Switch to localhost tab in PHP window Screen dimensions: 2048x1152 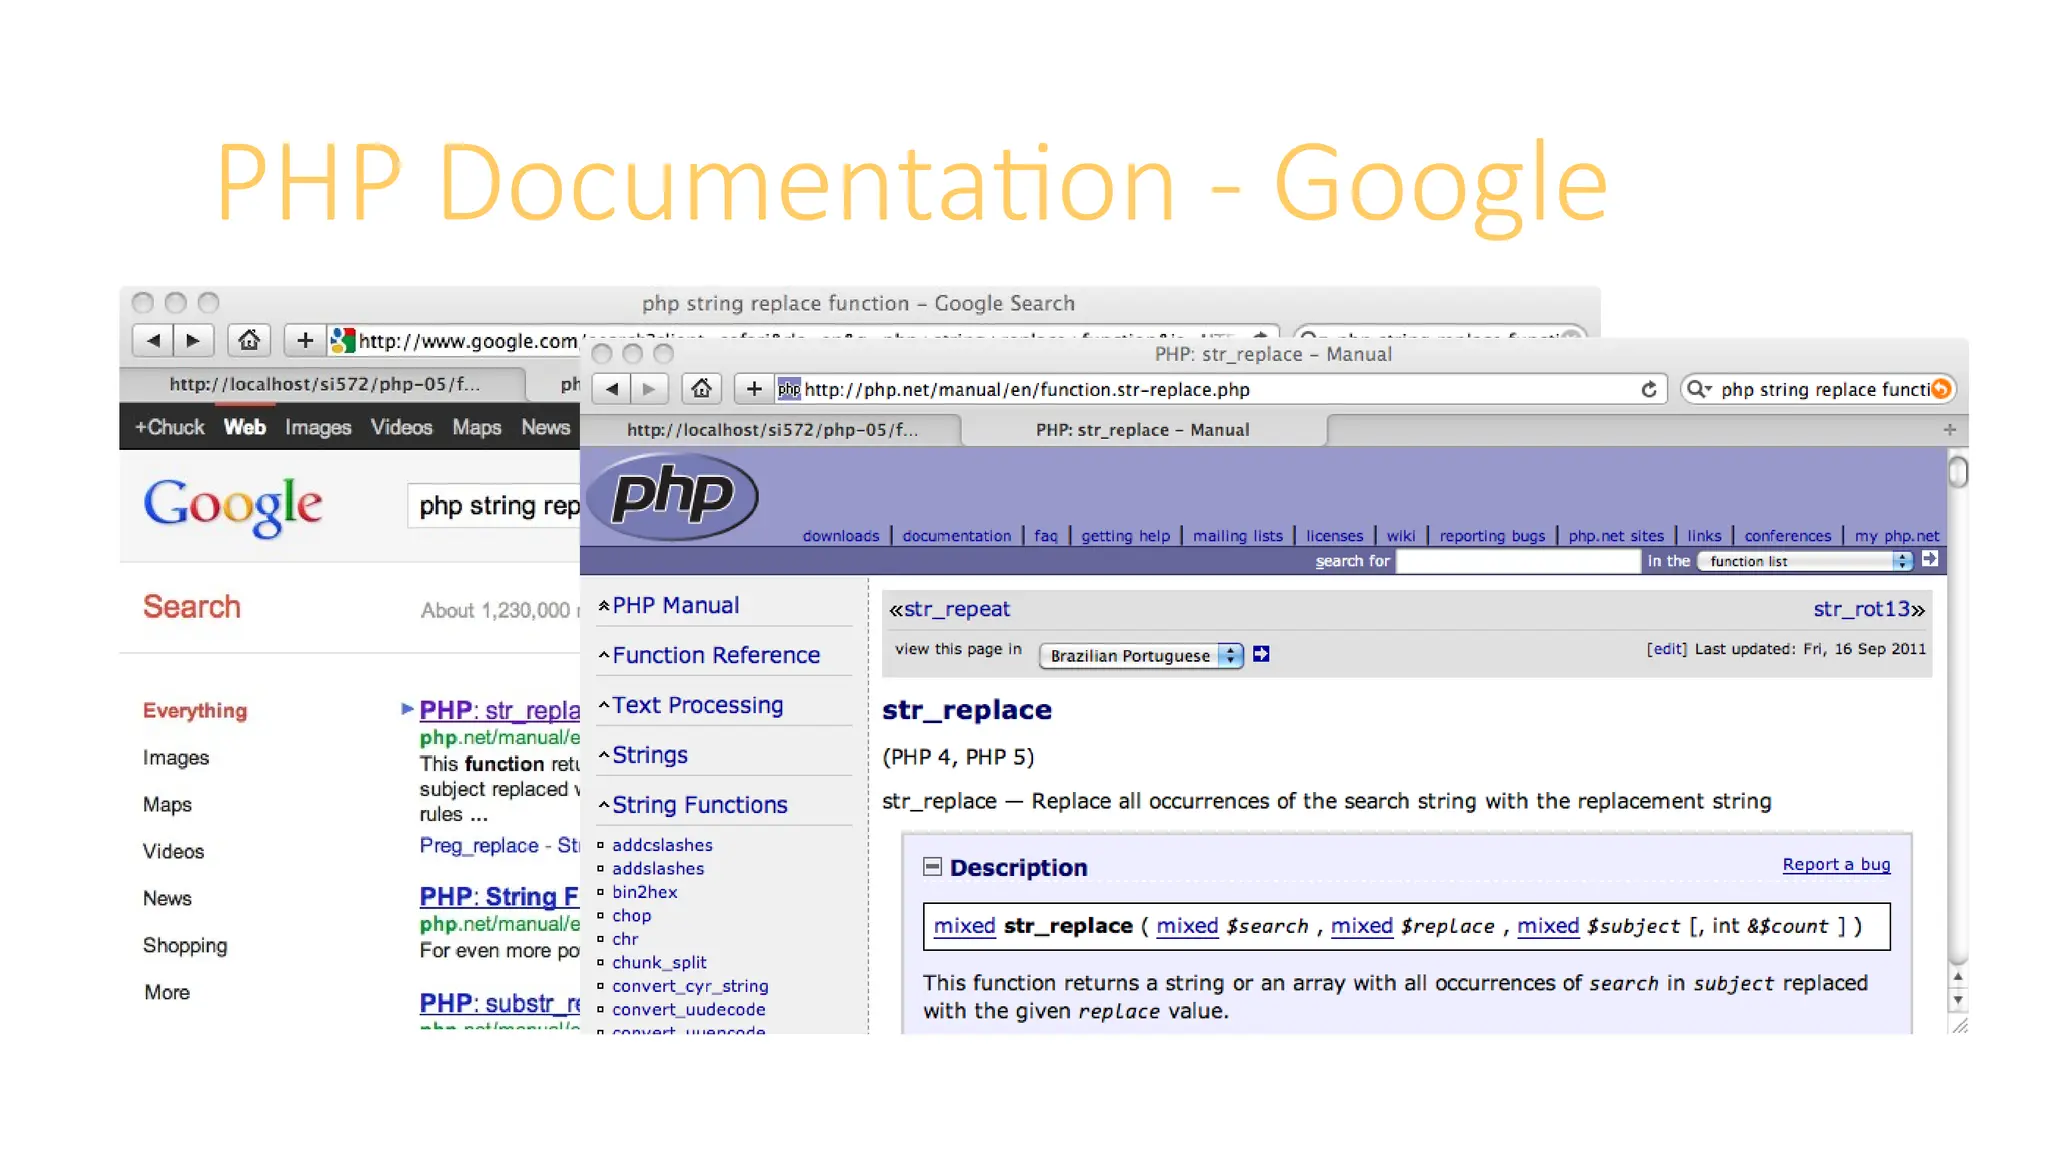click(x=771, y=430)
